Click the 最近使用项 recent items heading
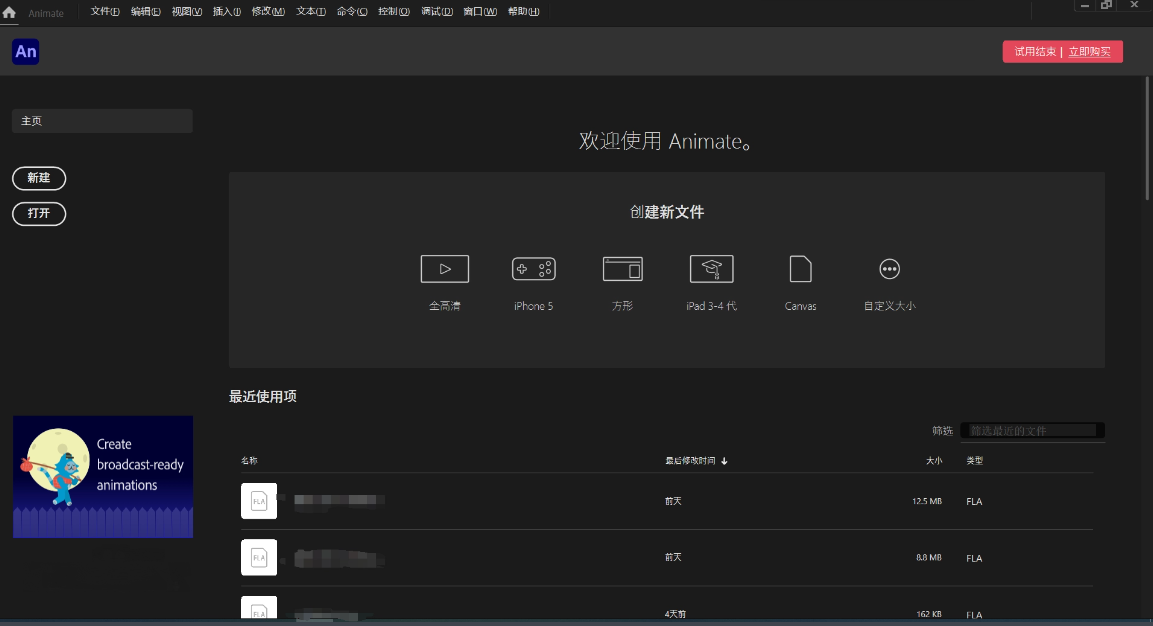 pos(263,396)
